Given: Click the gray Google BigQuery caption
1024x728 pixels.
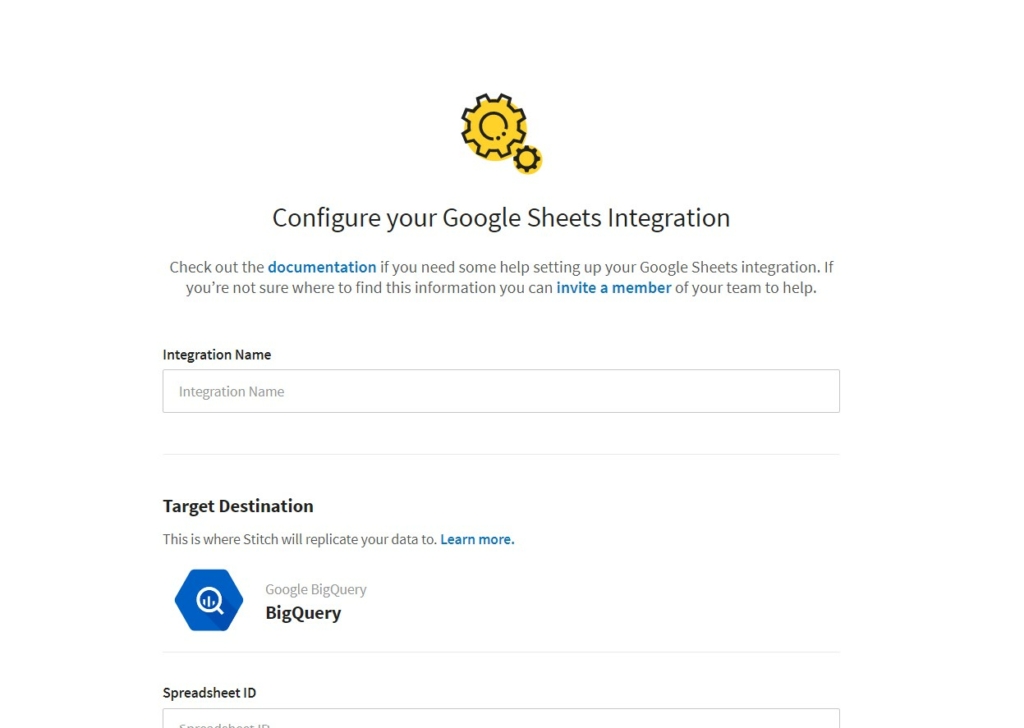Looking at the screenshot, I should click(315, 590).
